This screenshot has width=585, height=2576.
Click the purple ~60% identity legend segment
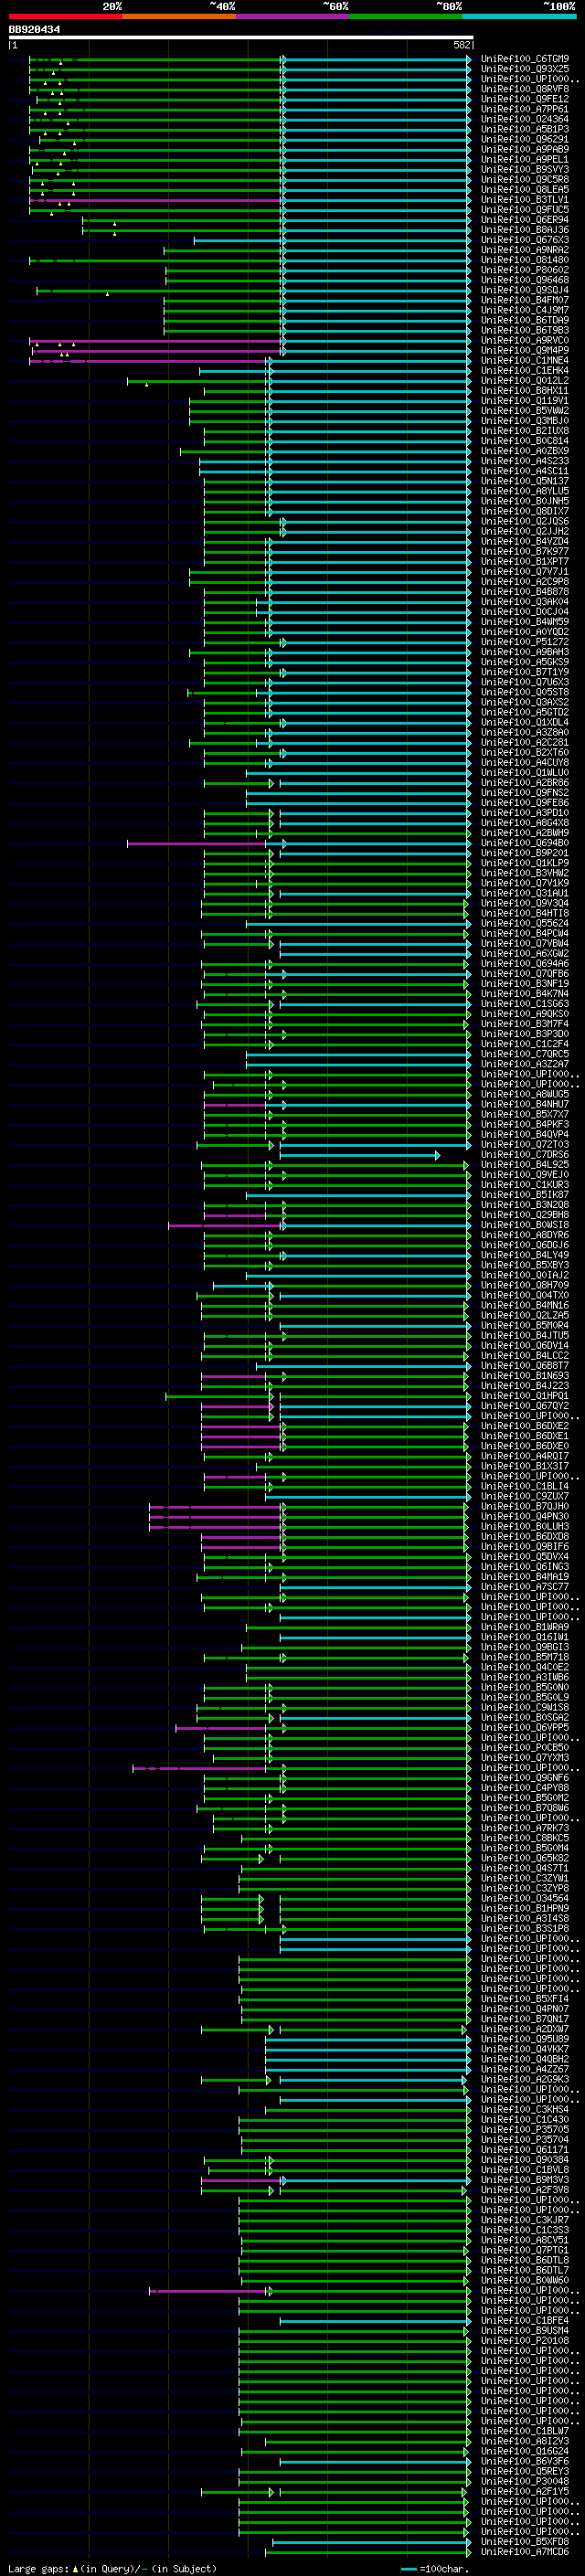[293, 16]
